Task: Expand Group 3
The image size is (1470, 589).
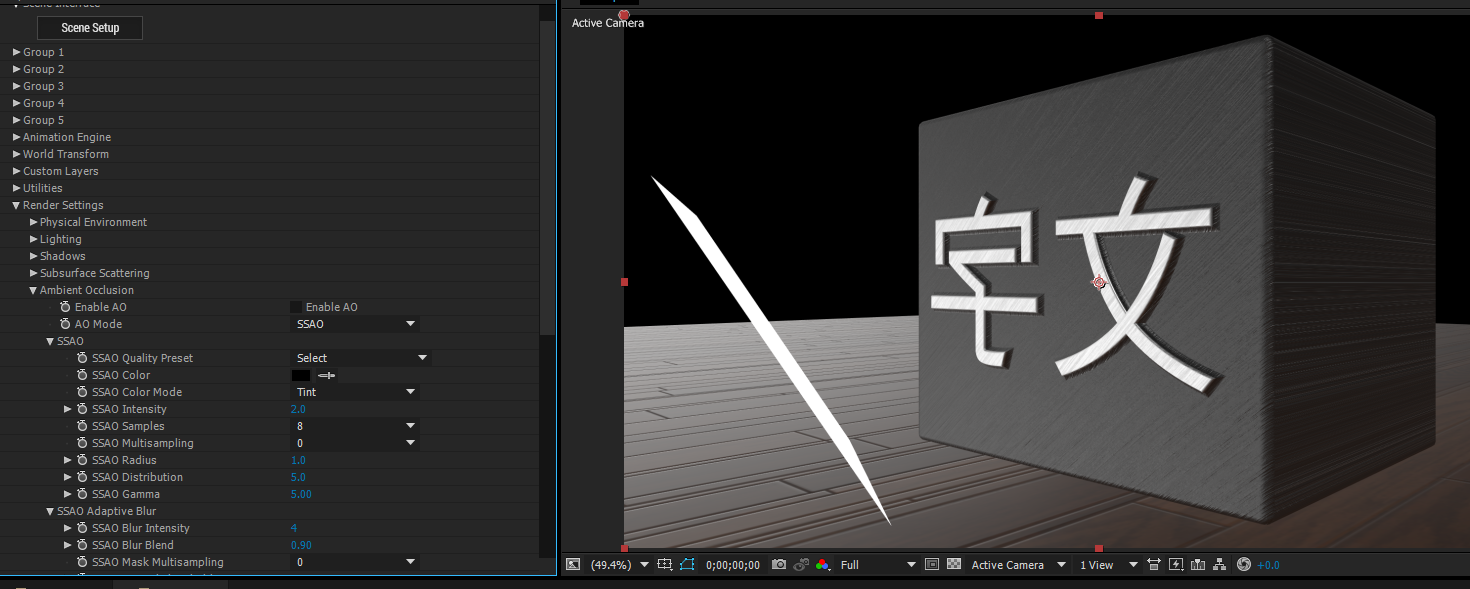Action: (16, 86)
